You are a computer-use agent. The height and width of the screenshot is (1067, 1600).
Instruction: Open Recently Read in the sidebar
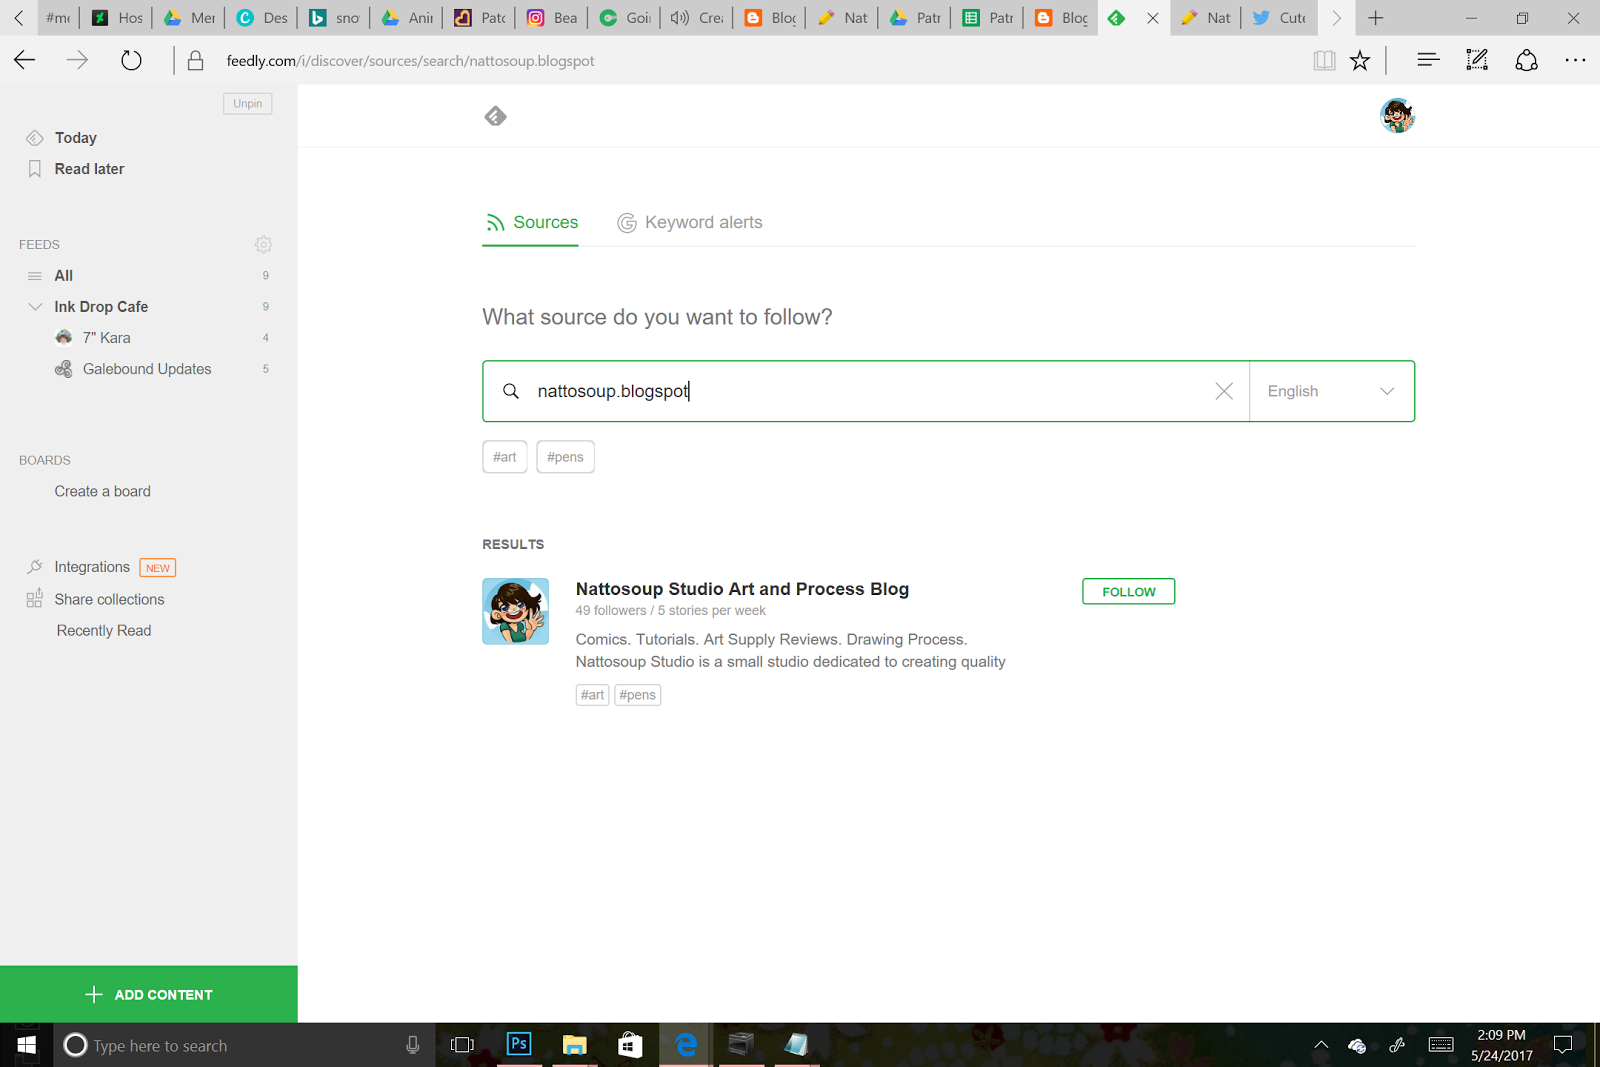[104, 631]
